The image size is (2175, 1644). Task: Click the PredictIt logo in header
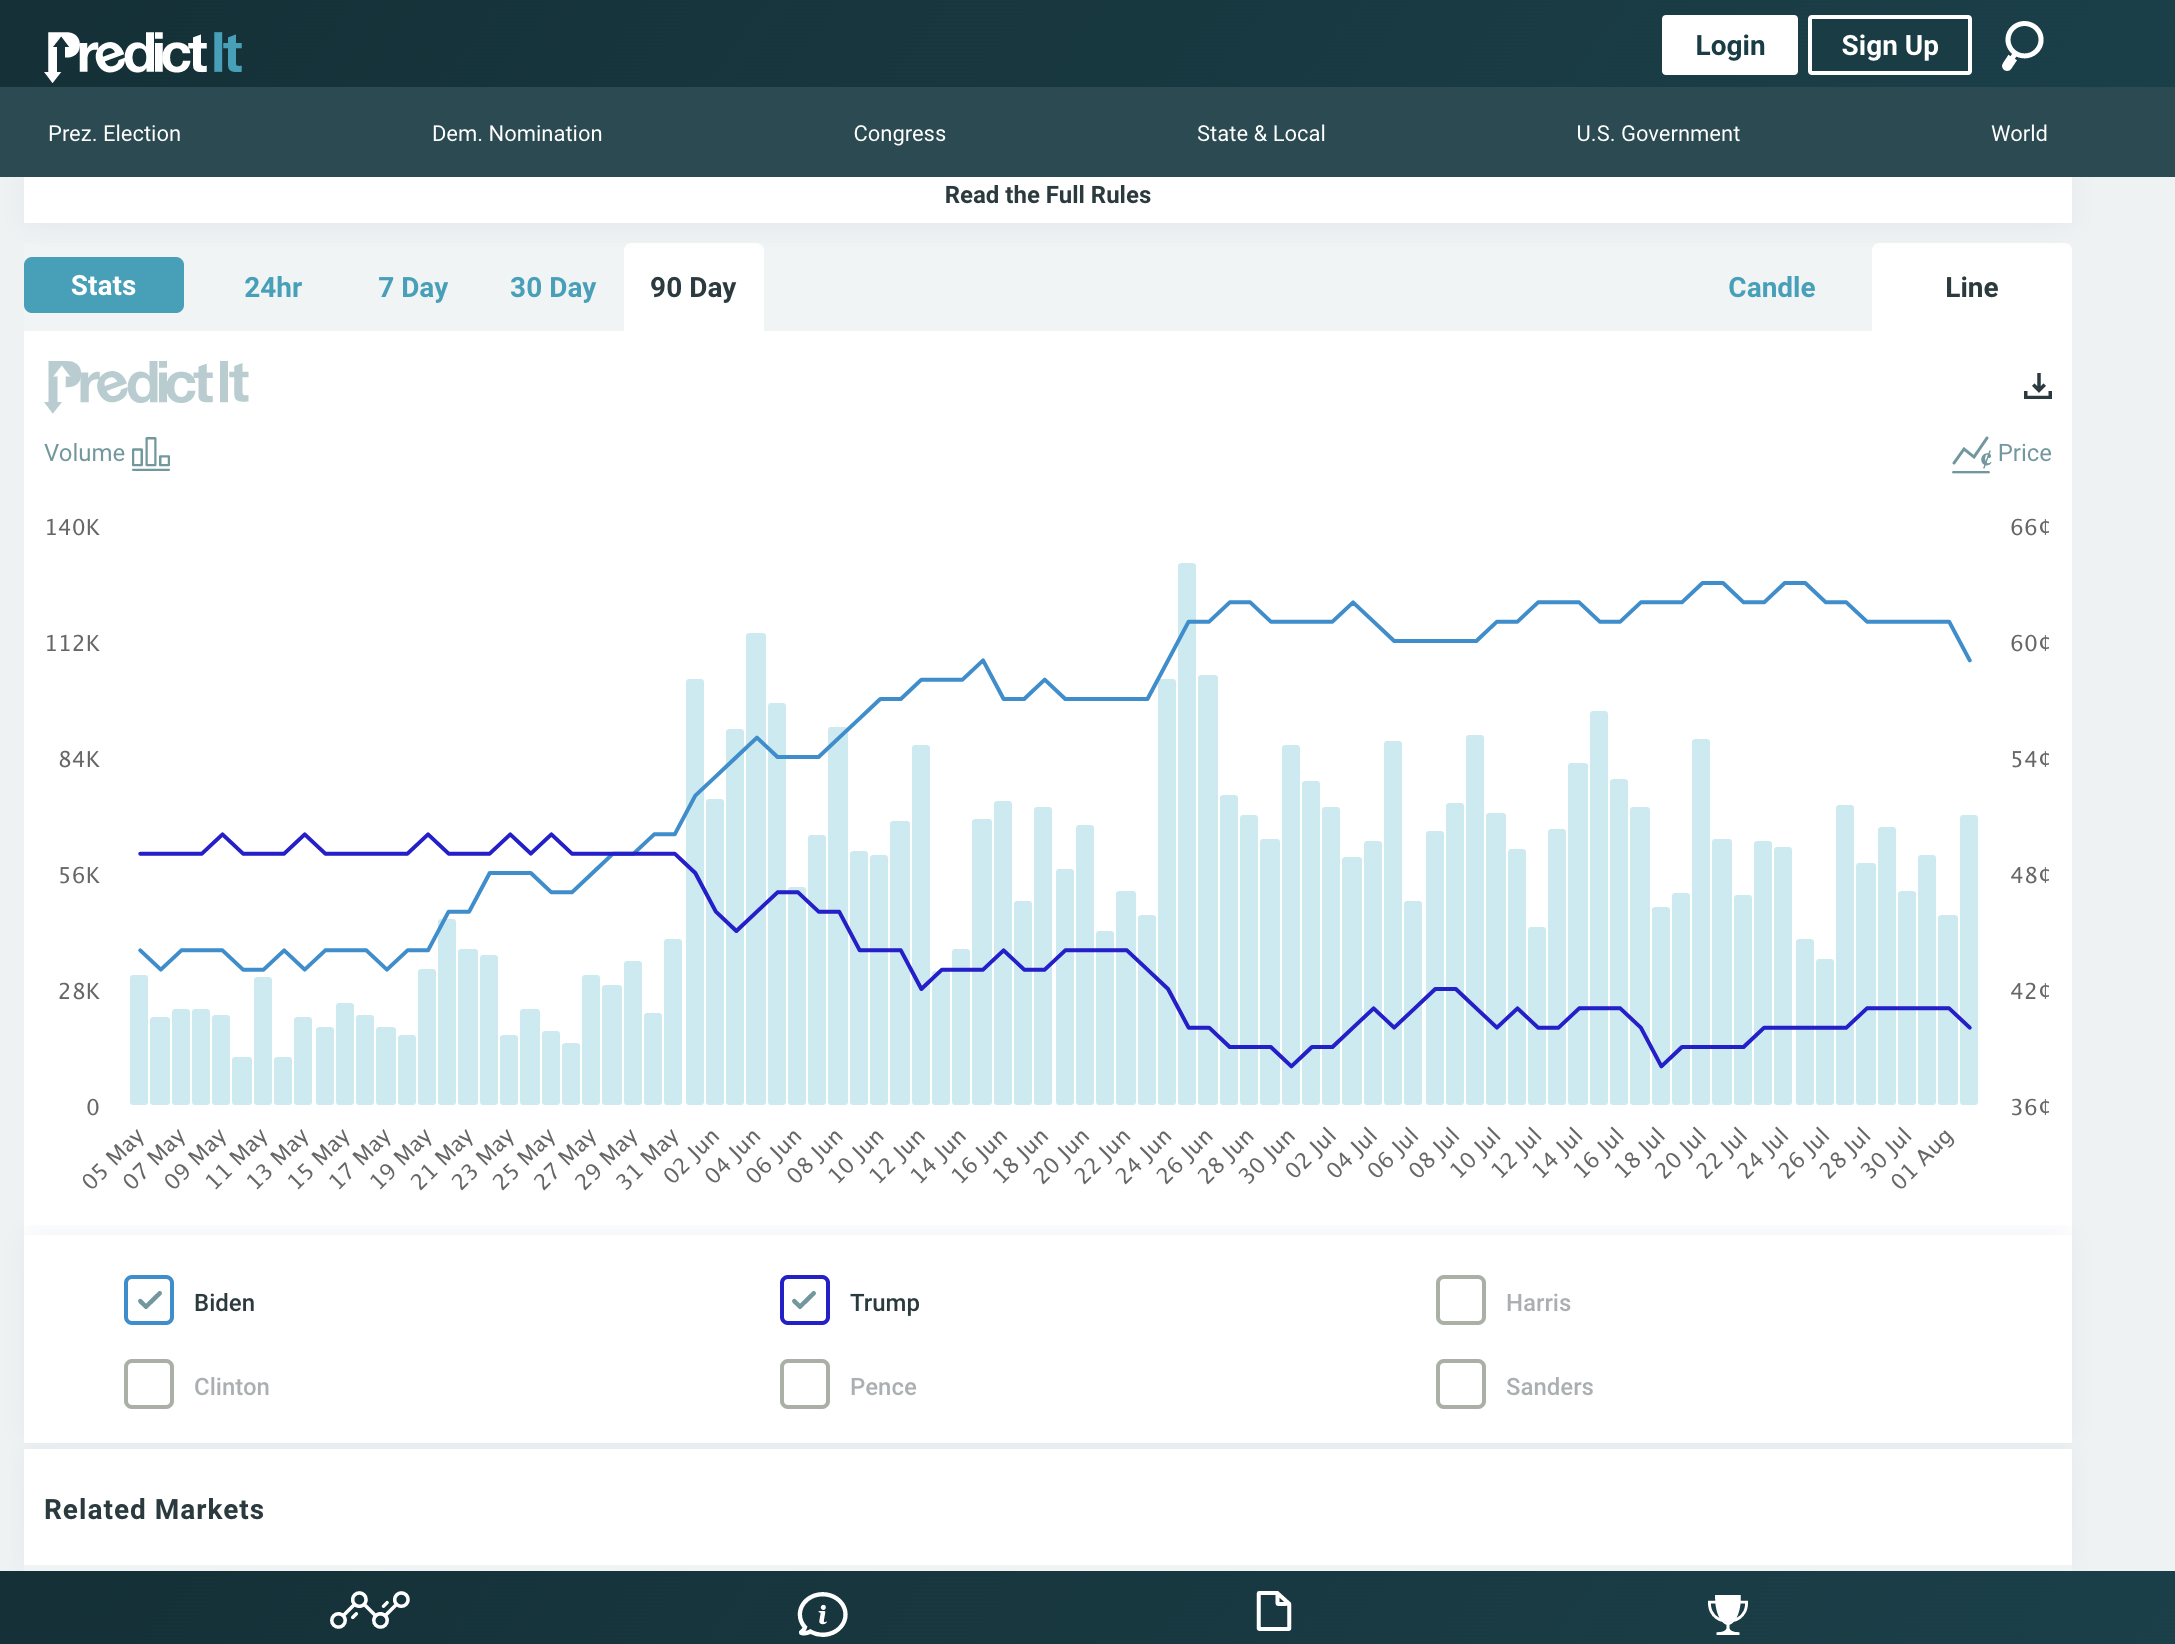pos(144,54)
